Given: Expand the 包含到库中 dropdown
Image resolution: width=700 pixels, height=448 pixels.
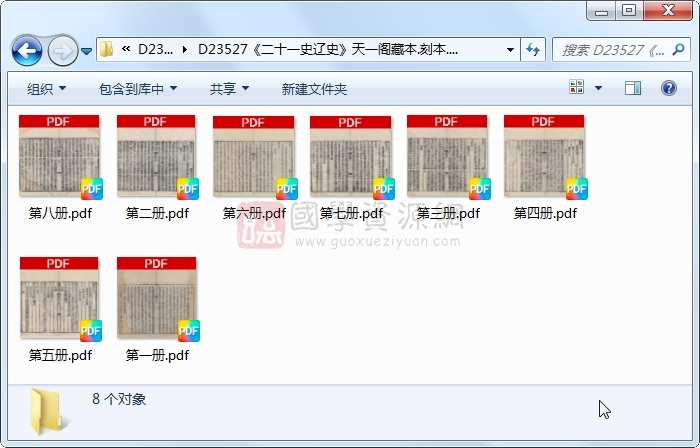Looking at the screenshot, I should [137, 89].
